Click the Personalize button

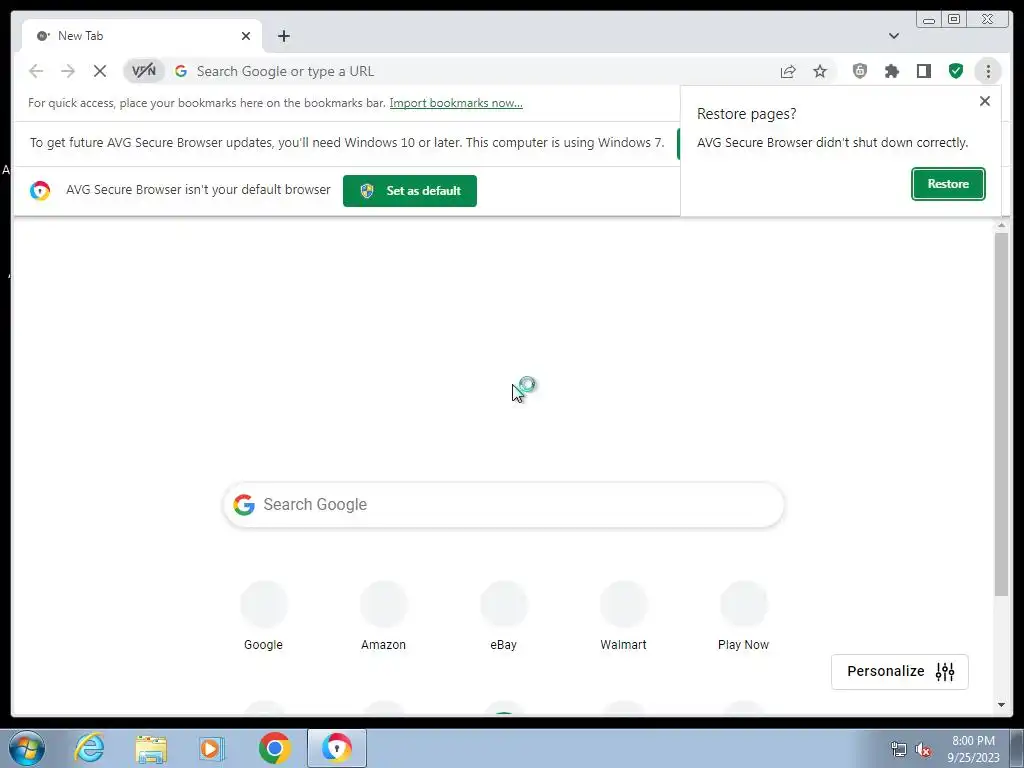pos(899,671)
